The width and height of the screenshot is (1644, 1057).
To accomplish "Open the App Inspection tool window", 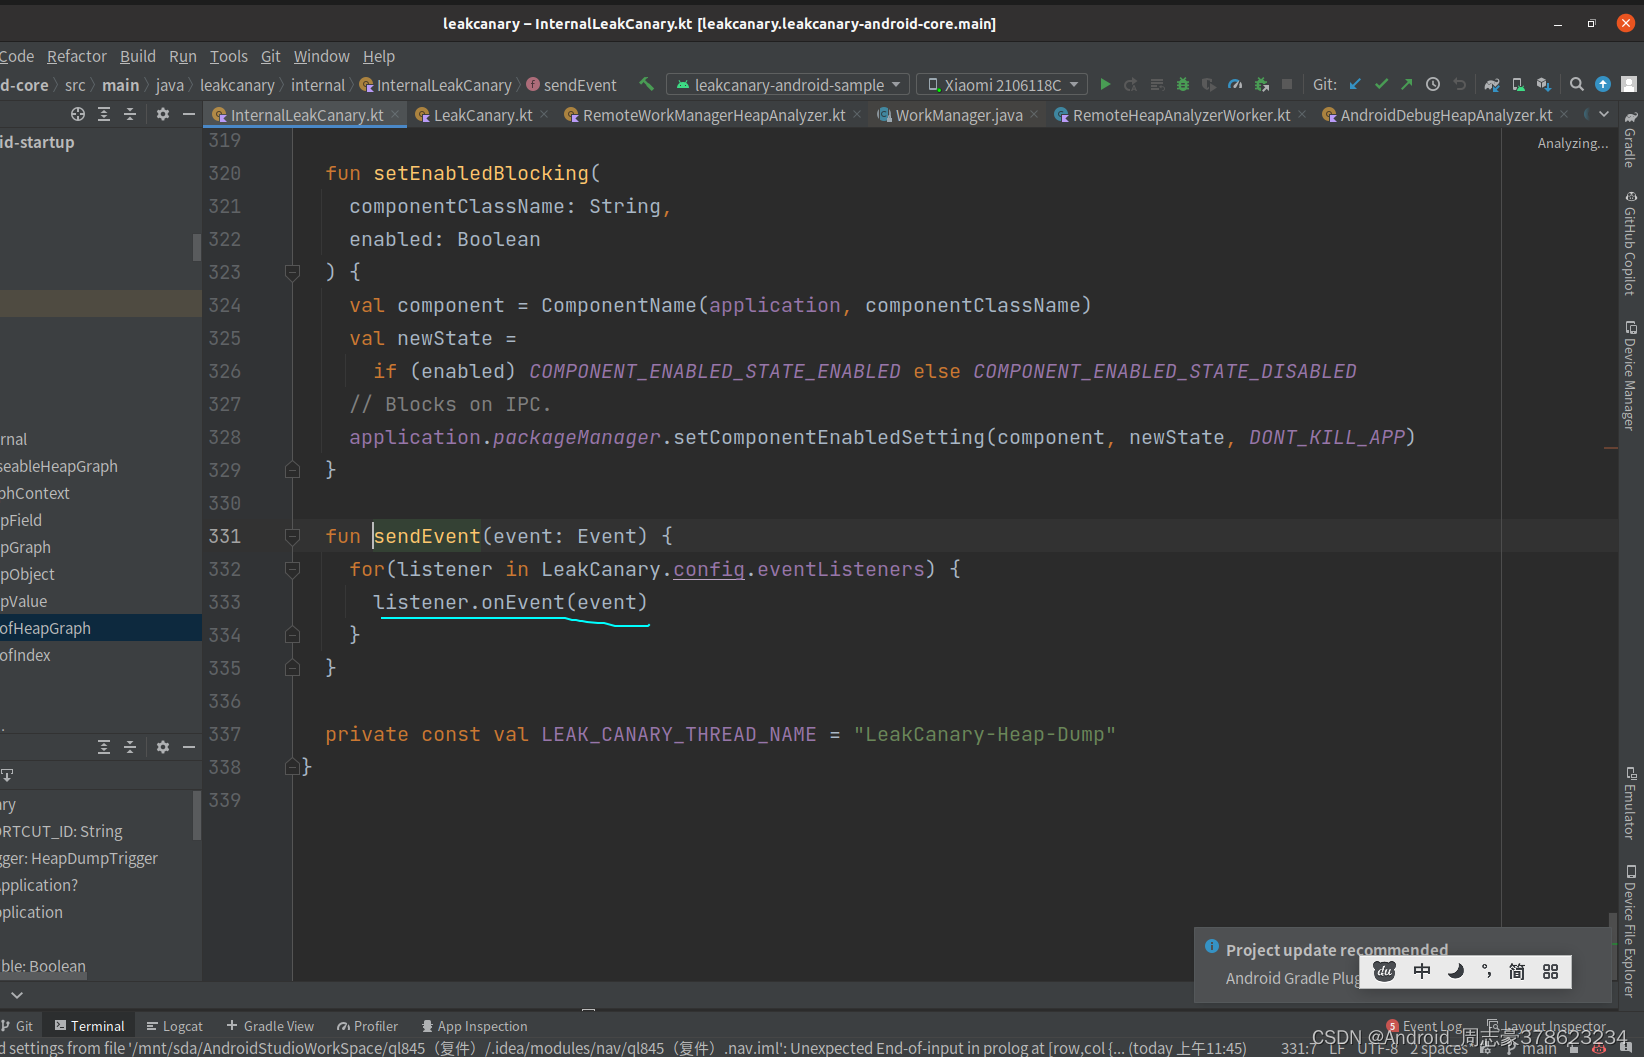I will click(x=475, y=1026).
